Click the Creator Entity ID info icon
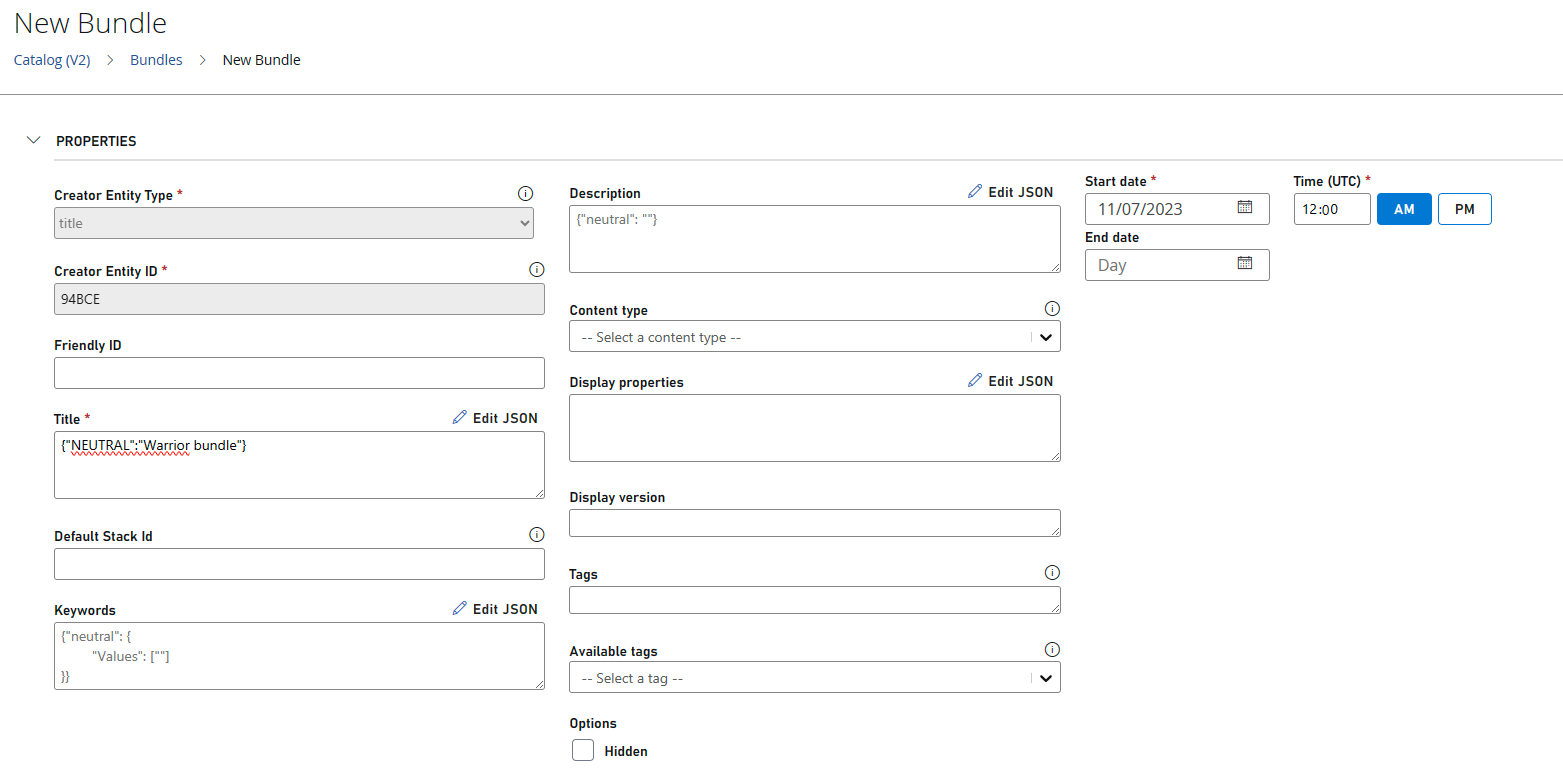Image resolution: width=1563 pixels, height=781 pixels. pyautogui.click(x=536, y=270)
